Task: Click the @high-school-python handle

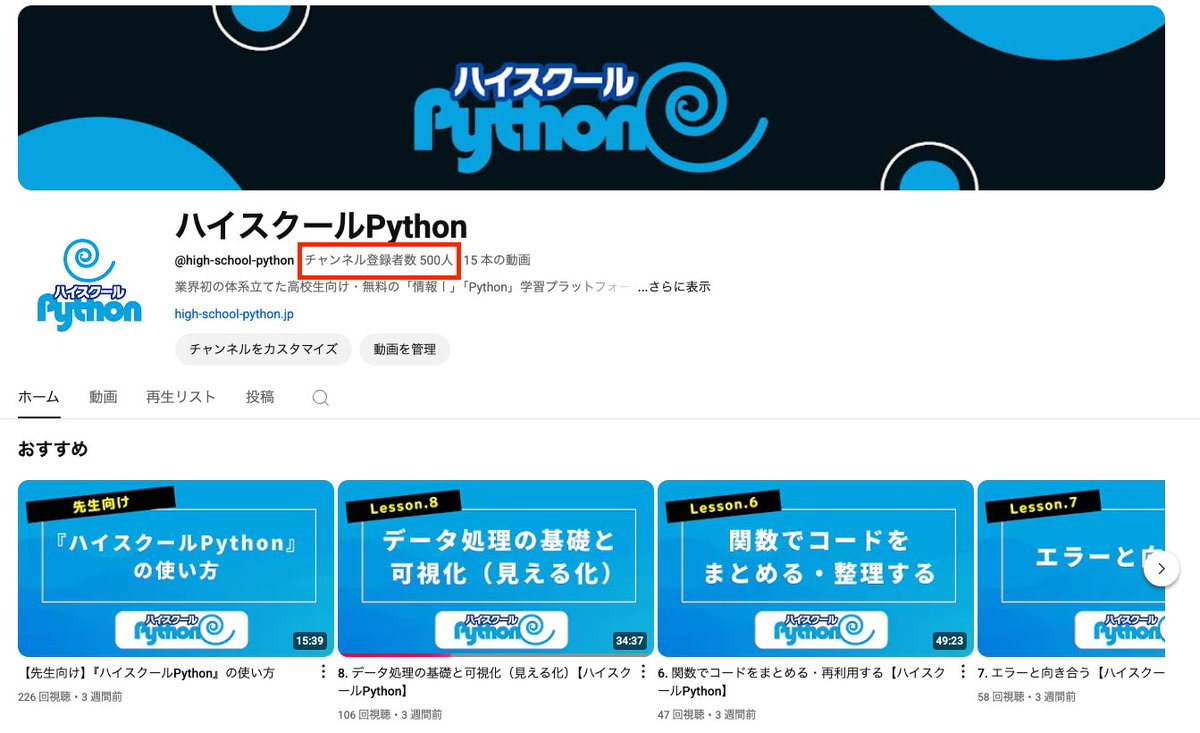Action: [234, 260]
